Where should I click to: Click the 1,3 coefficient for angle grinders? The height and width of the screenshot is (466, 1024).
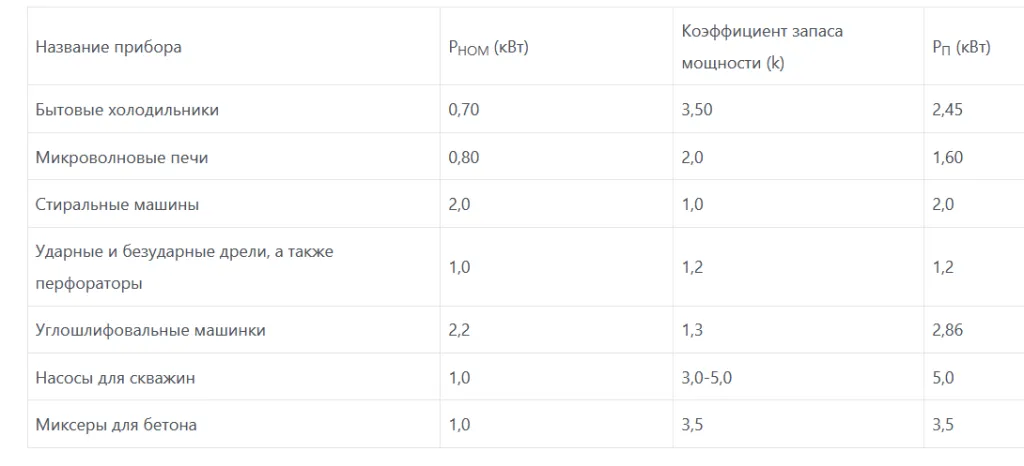tap(692, 330)
